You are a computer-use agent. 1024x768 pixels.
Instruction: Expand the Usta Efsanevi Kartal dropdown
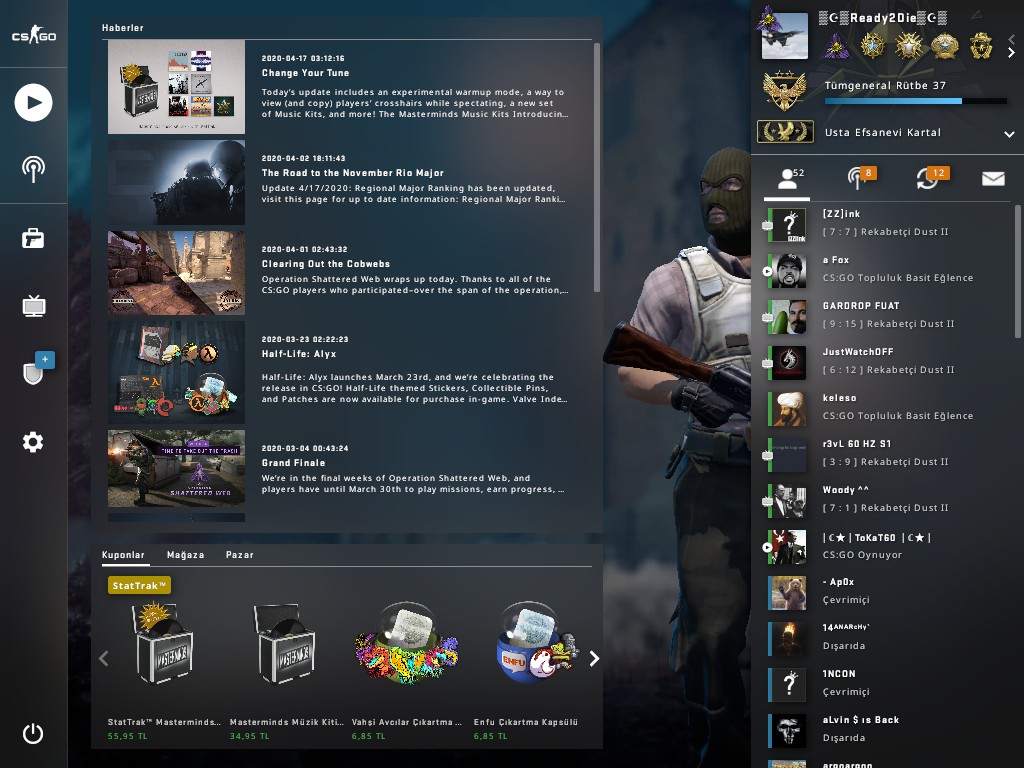tap(1009, 134)
